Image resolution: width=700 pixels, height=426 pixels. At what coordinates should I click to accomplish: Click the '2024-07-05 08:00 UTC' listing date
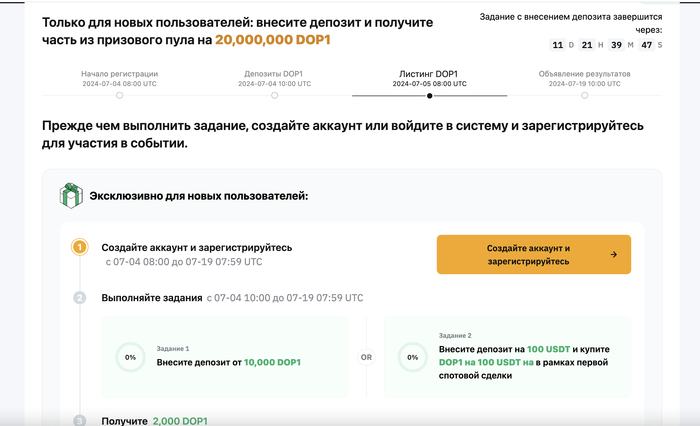point(429,84)
